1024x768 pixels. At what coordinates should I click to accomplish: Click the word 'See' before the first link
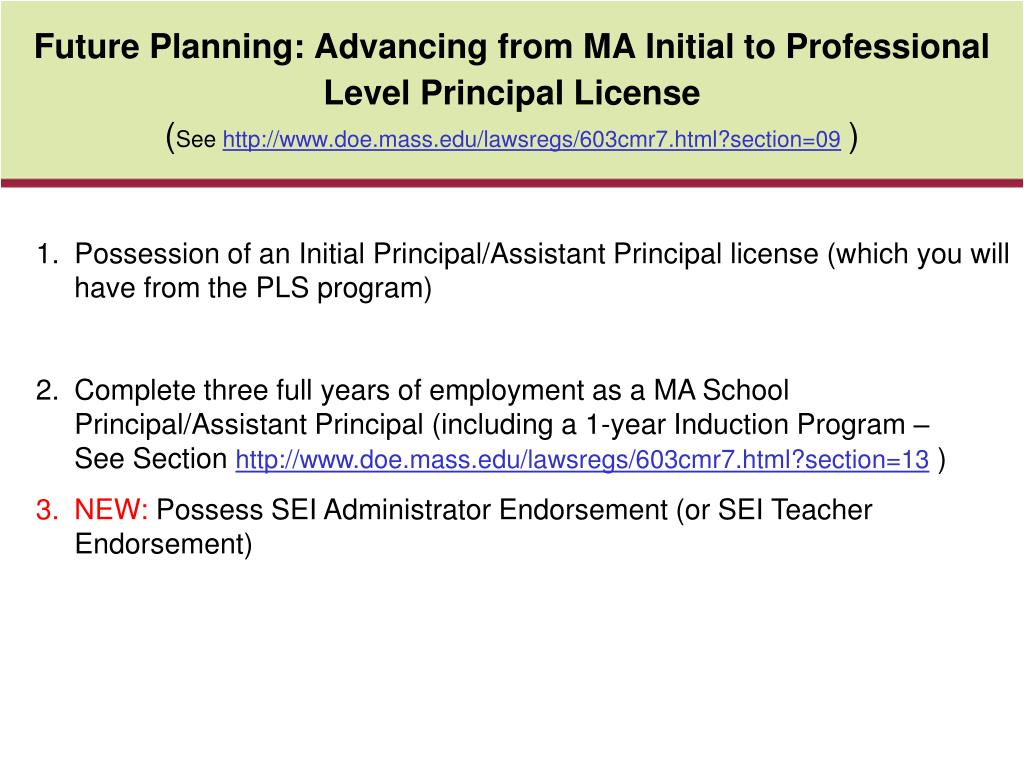196,139
